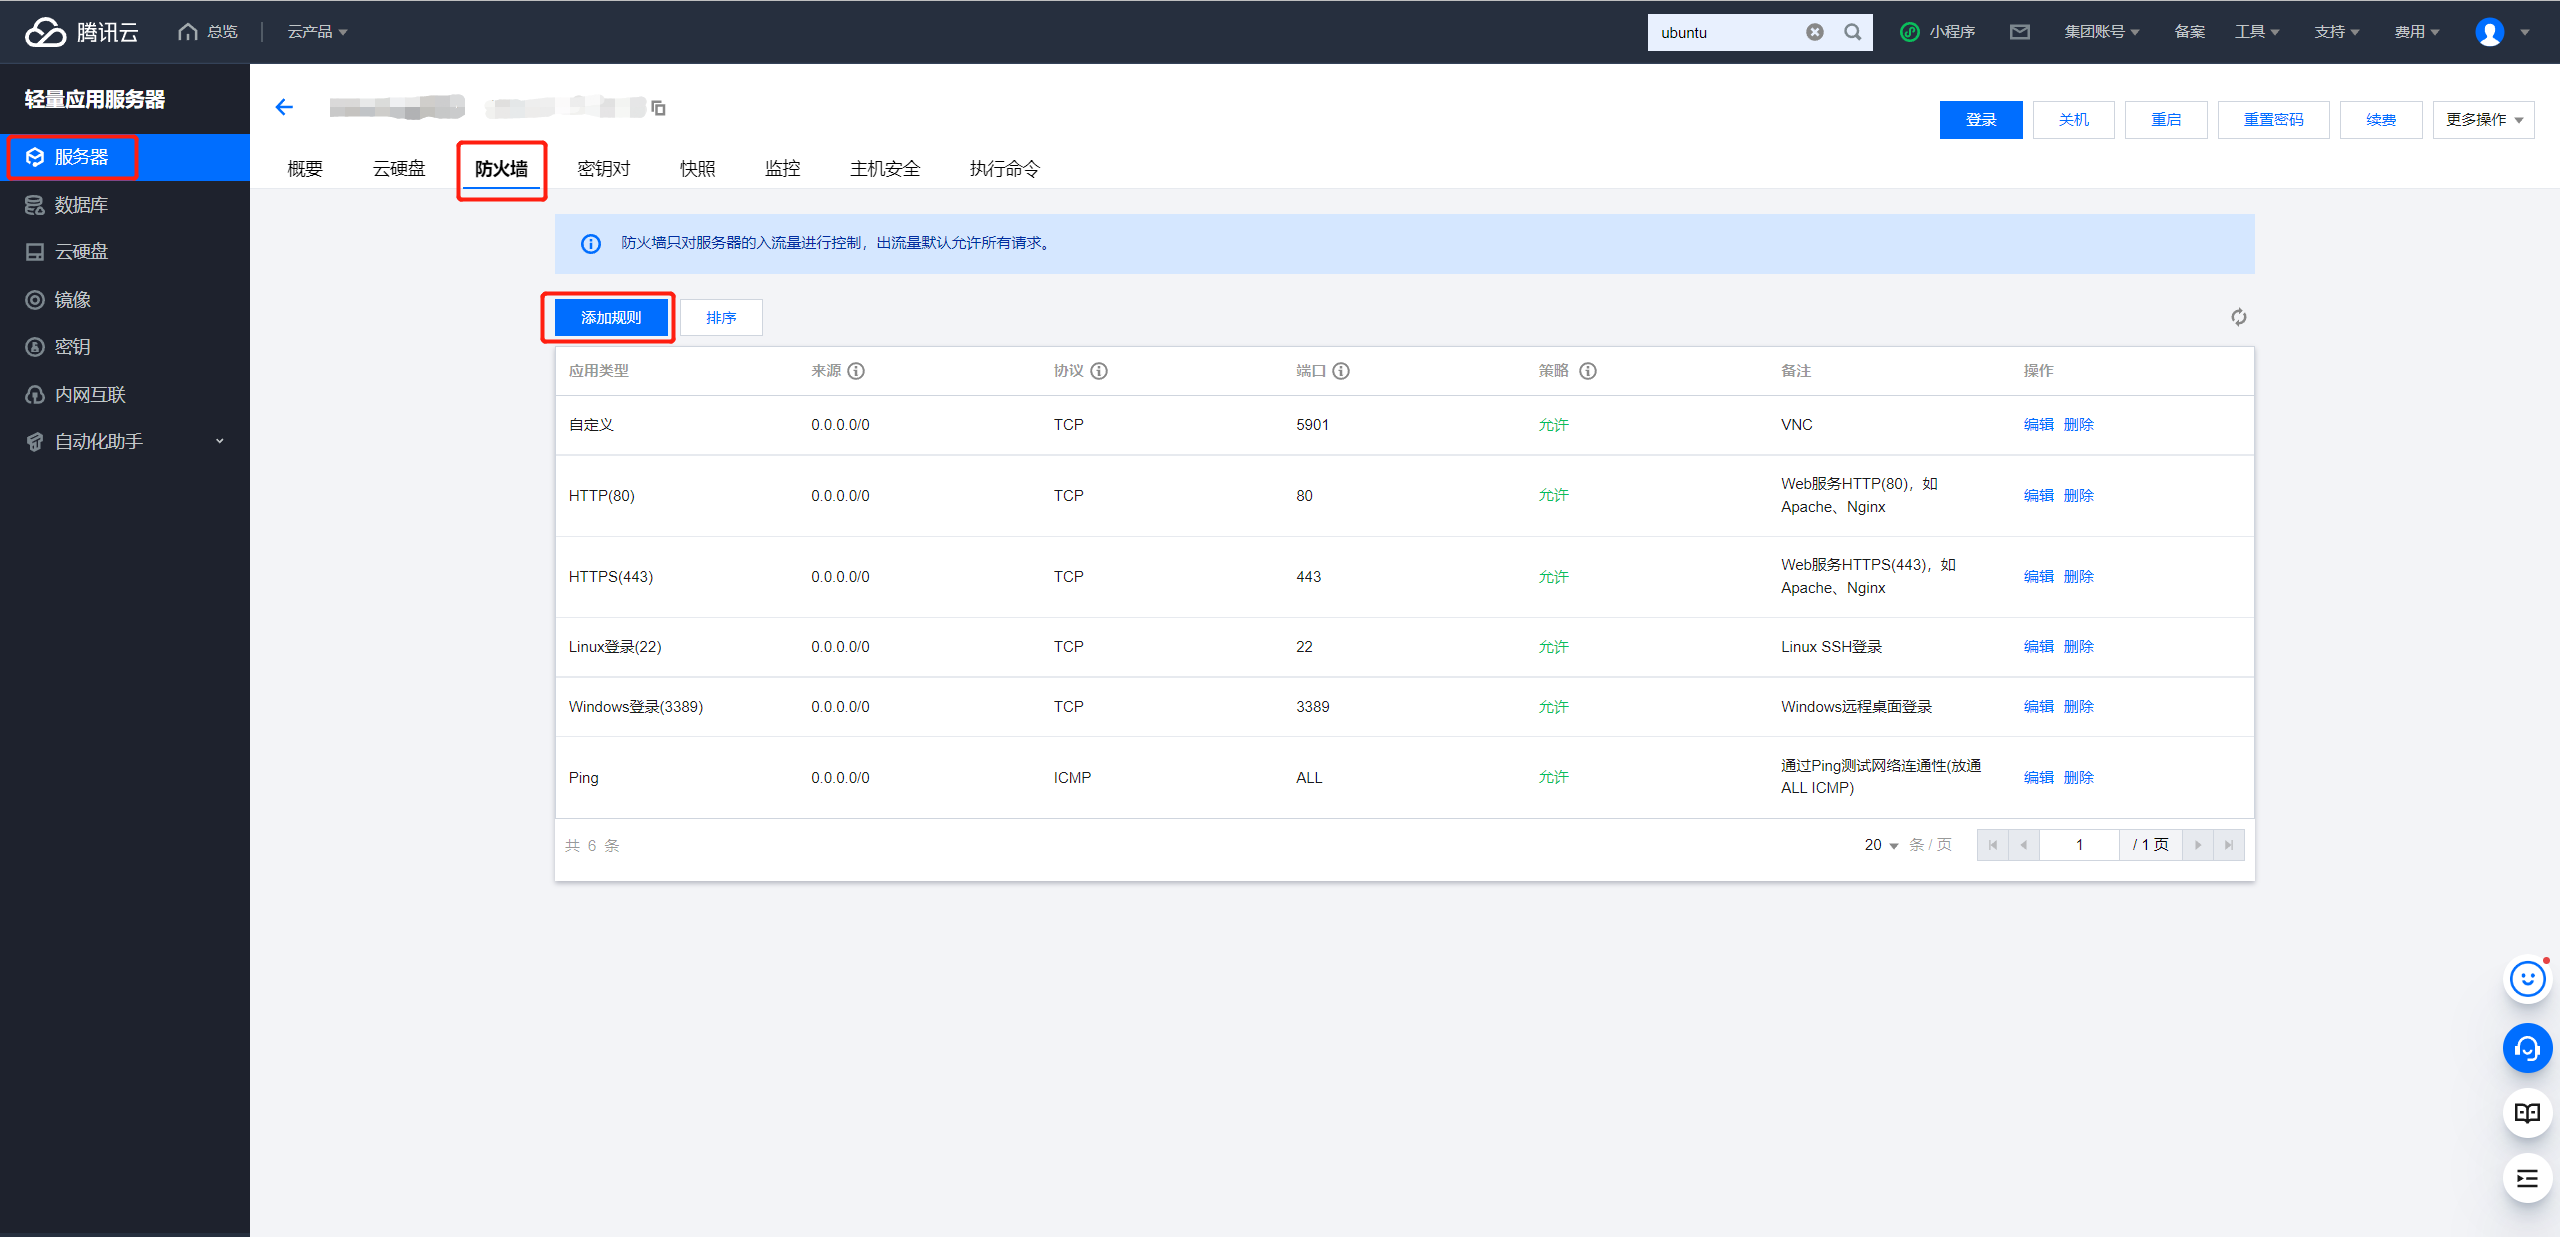The image size is (2560, 1237).
Task: Expand 自动化助手 sidebar group
Action: click(125, 442)
